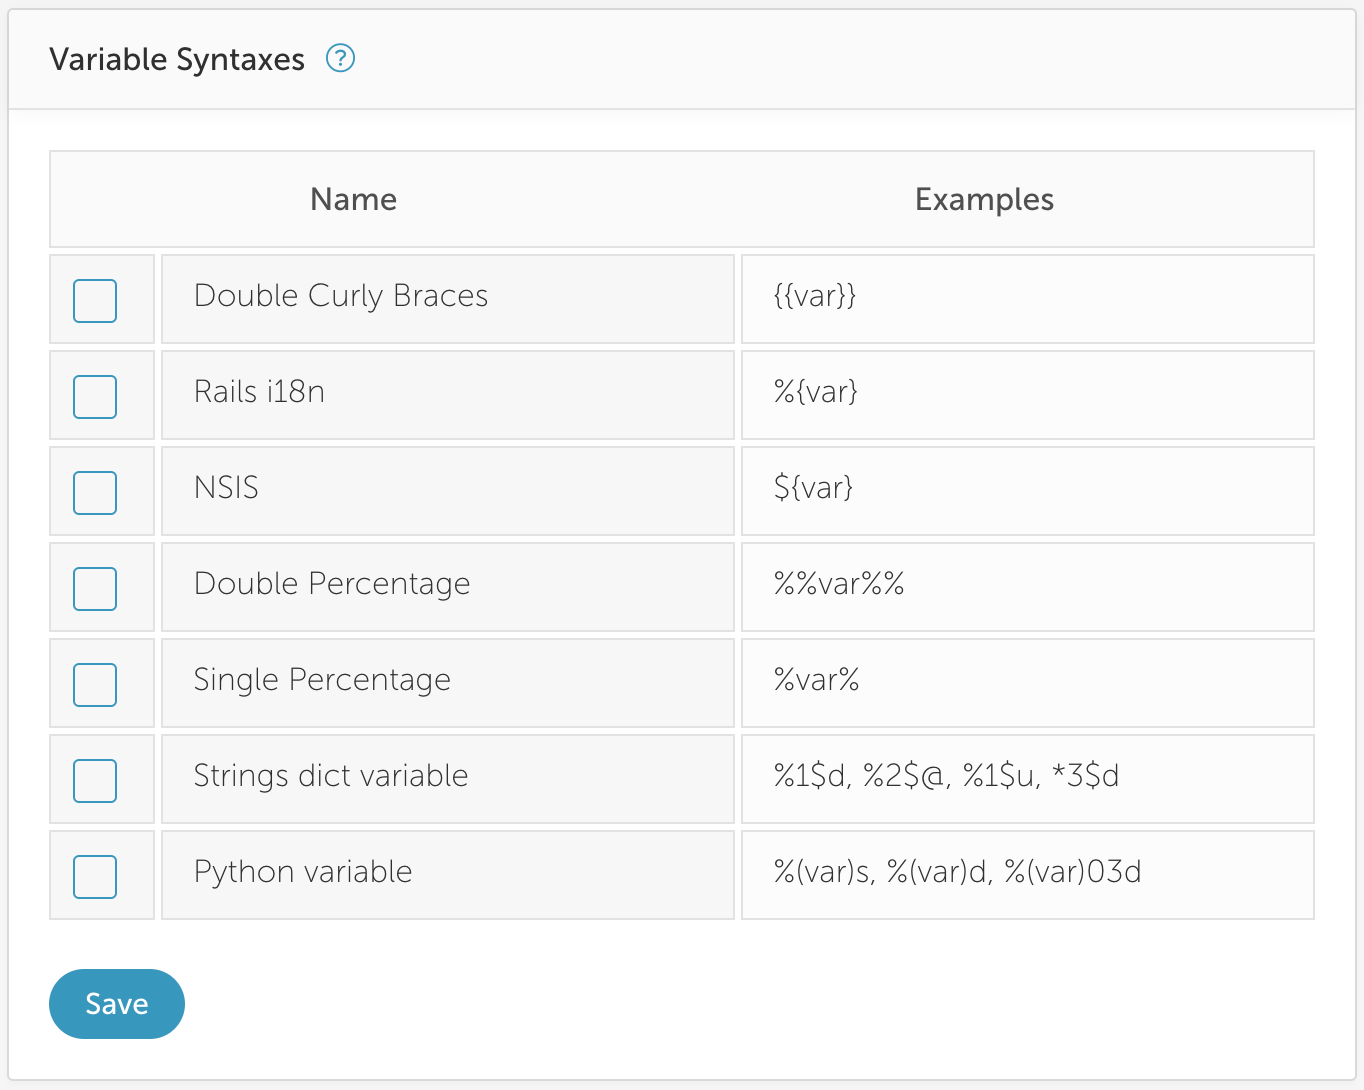Check the NSIS syntax checkbox

95,493
